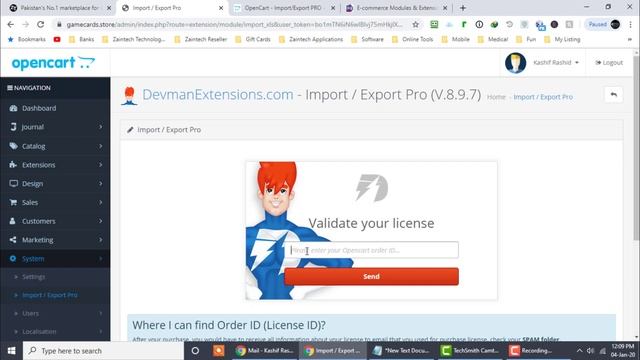The image size is (640, 360).
Task: Open Localisation submenu item
Action: pyautogui.click(x=39, y=332)
